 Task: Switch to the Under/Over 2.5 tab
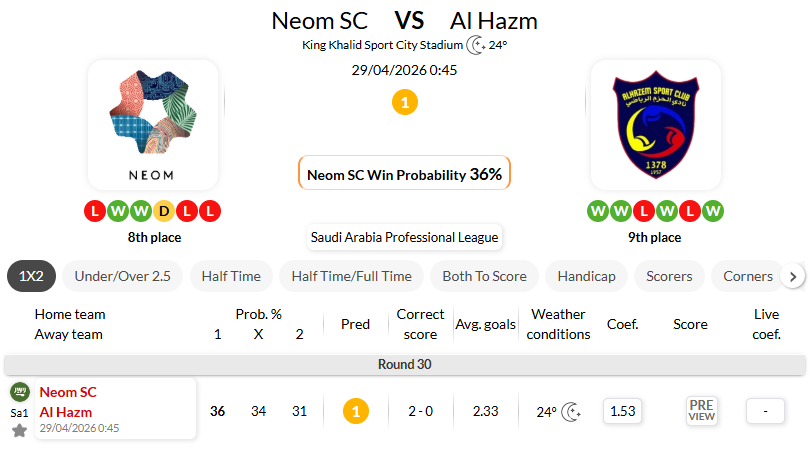point(122,276)
